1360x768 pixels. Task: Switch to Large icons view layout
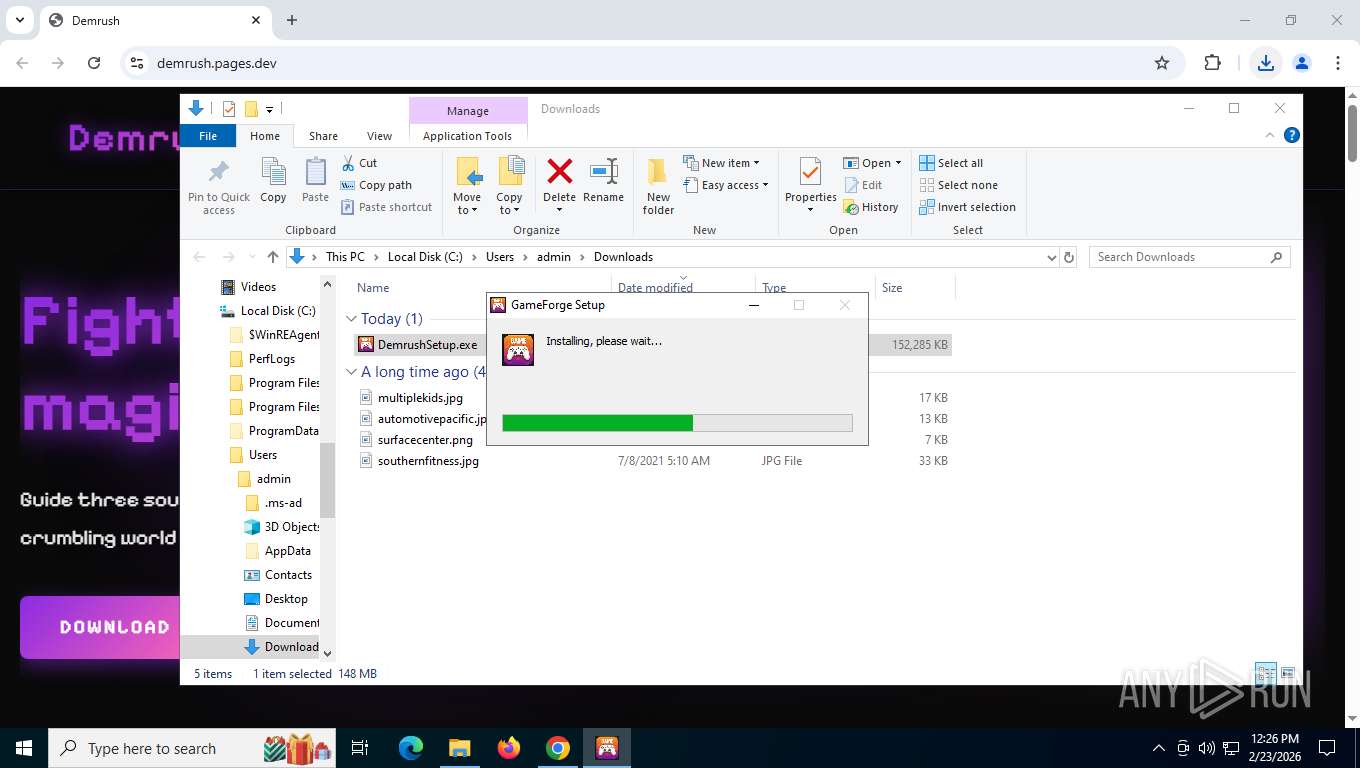pos(1288,673)
